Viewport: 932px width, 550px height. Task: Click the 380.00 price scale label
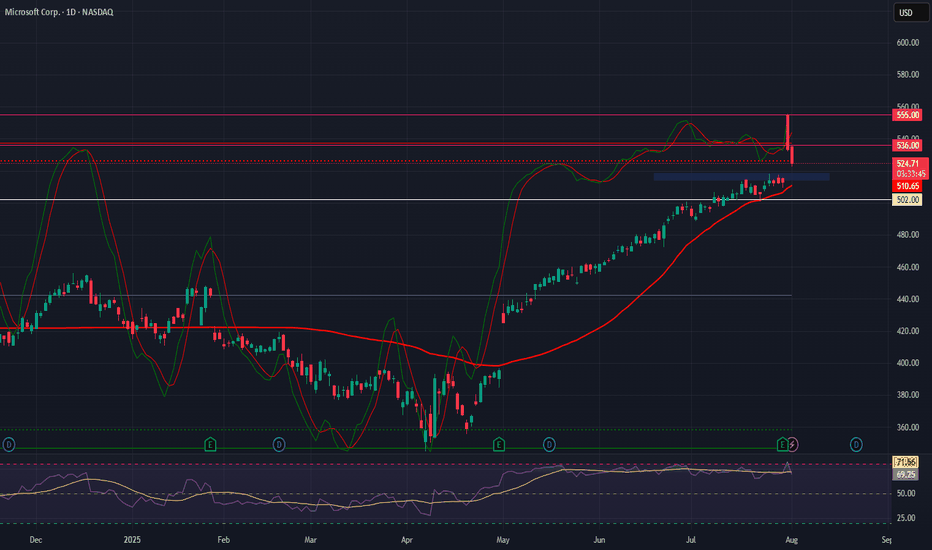[x=908, y=395]
